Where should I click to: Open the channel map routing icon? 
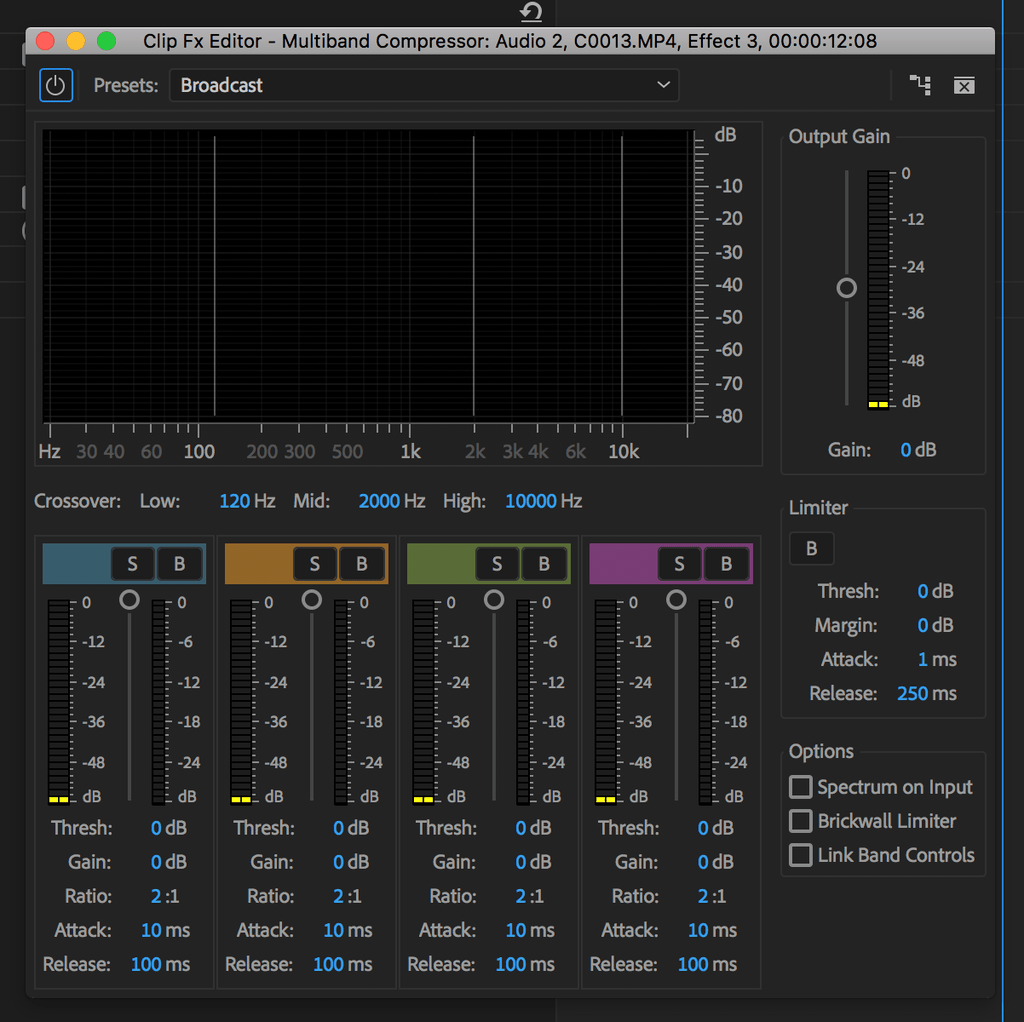920,85
